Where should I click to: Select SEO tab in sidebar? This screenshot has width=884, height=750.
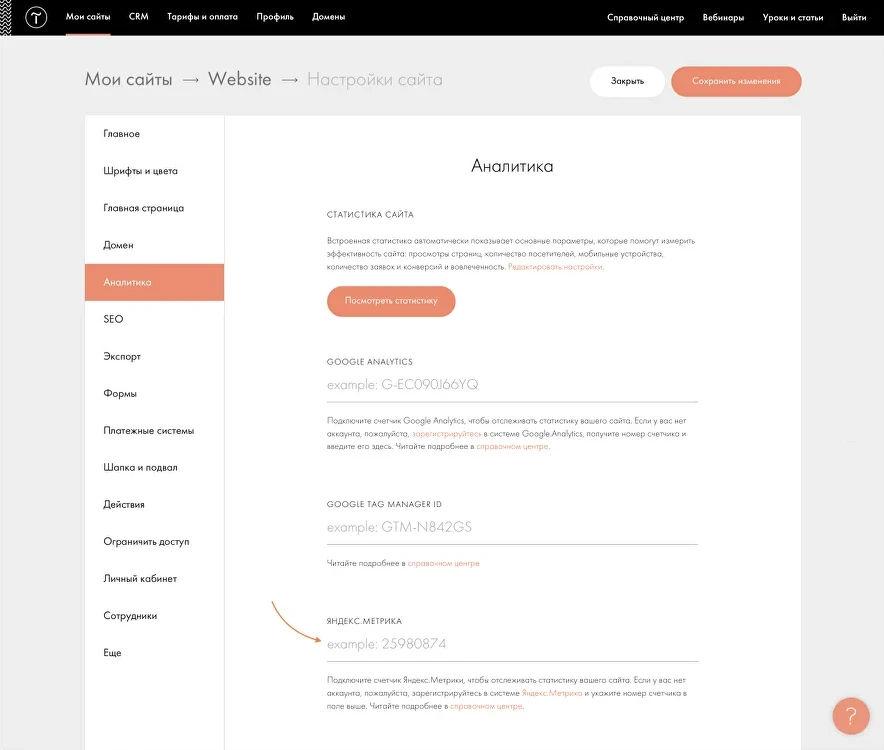tap(113, 319)
